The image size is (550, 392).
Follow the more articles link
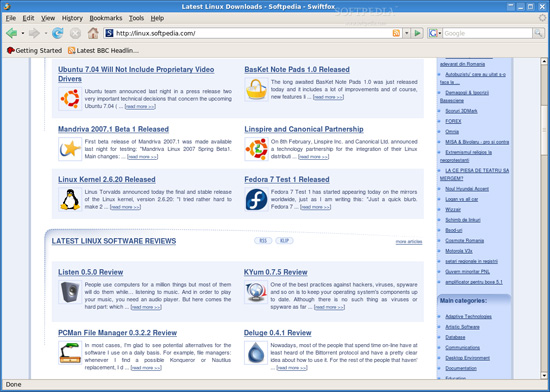(409, 242)
